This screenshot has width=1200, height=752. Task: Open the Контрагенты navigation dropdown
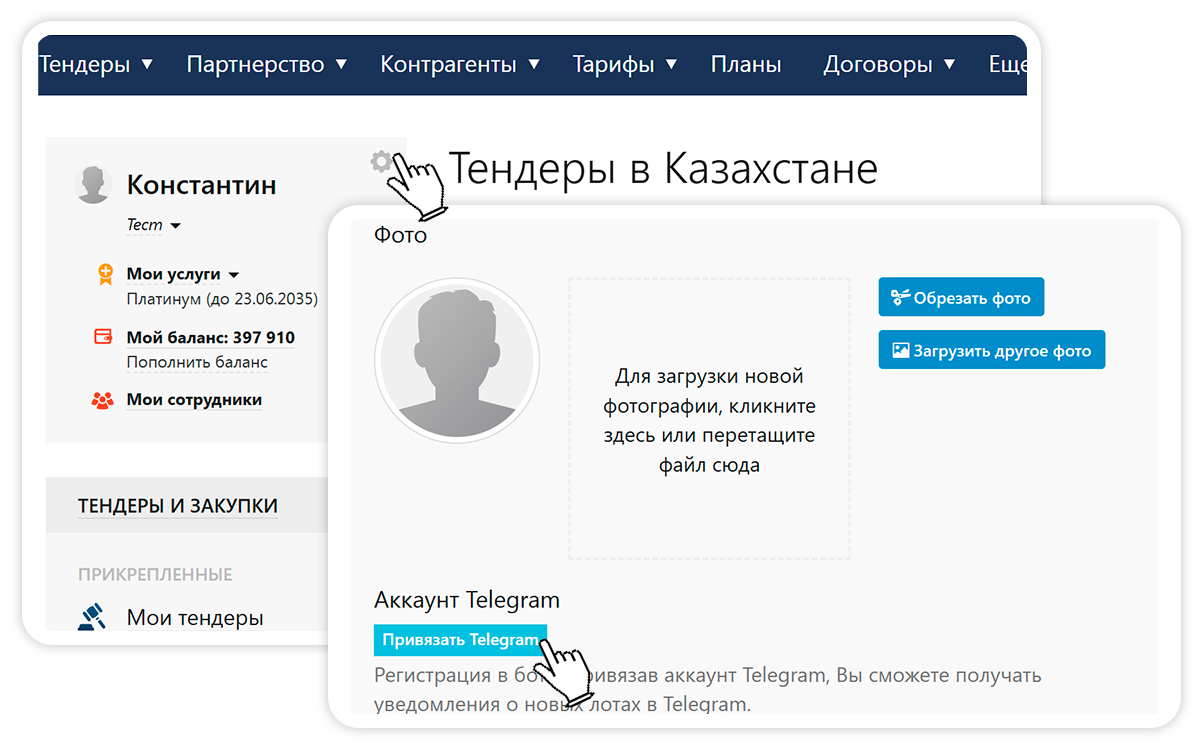[x=459, y=65]
